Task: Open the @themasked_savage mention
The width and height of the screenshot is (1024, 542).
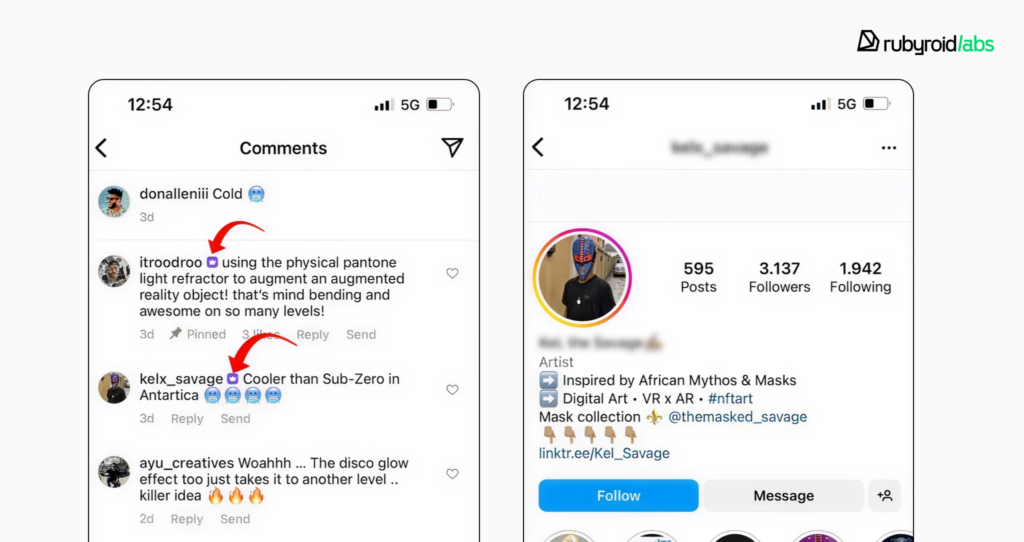Action: (x=737, y=417)
